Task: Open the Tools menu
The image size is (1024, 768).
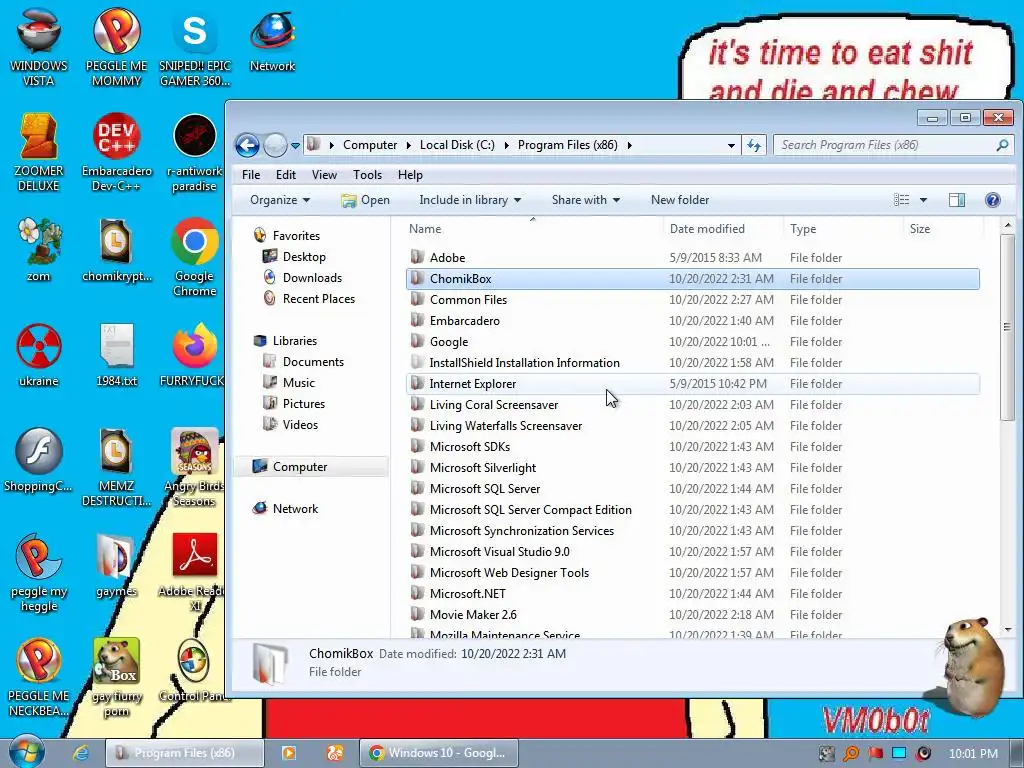Action: click(367, 175)
